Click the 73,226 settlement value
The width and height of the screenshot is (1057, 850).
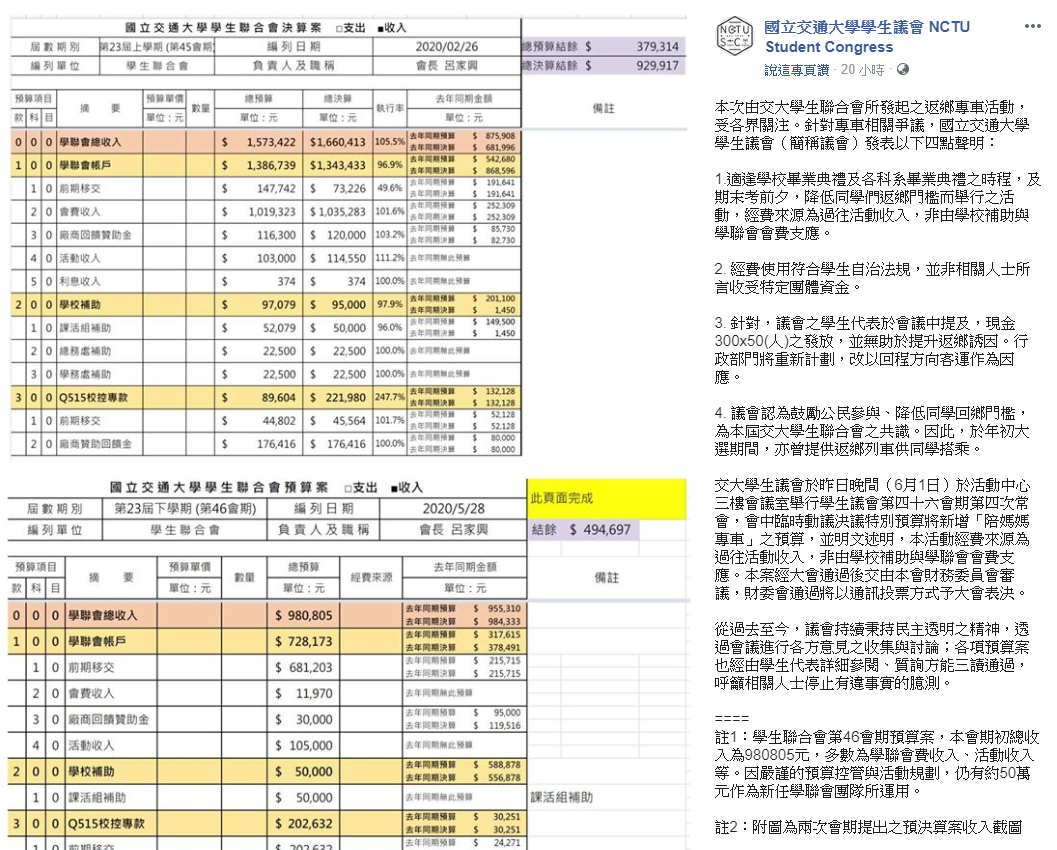(x=349, y=189)
